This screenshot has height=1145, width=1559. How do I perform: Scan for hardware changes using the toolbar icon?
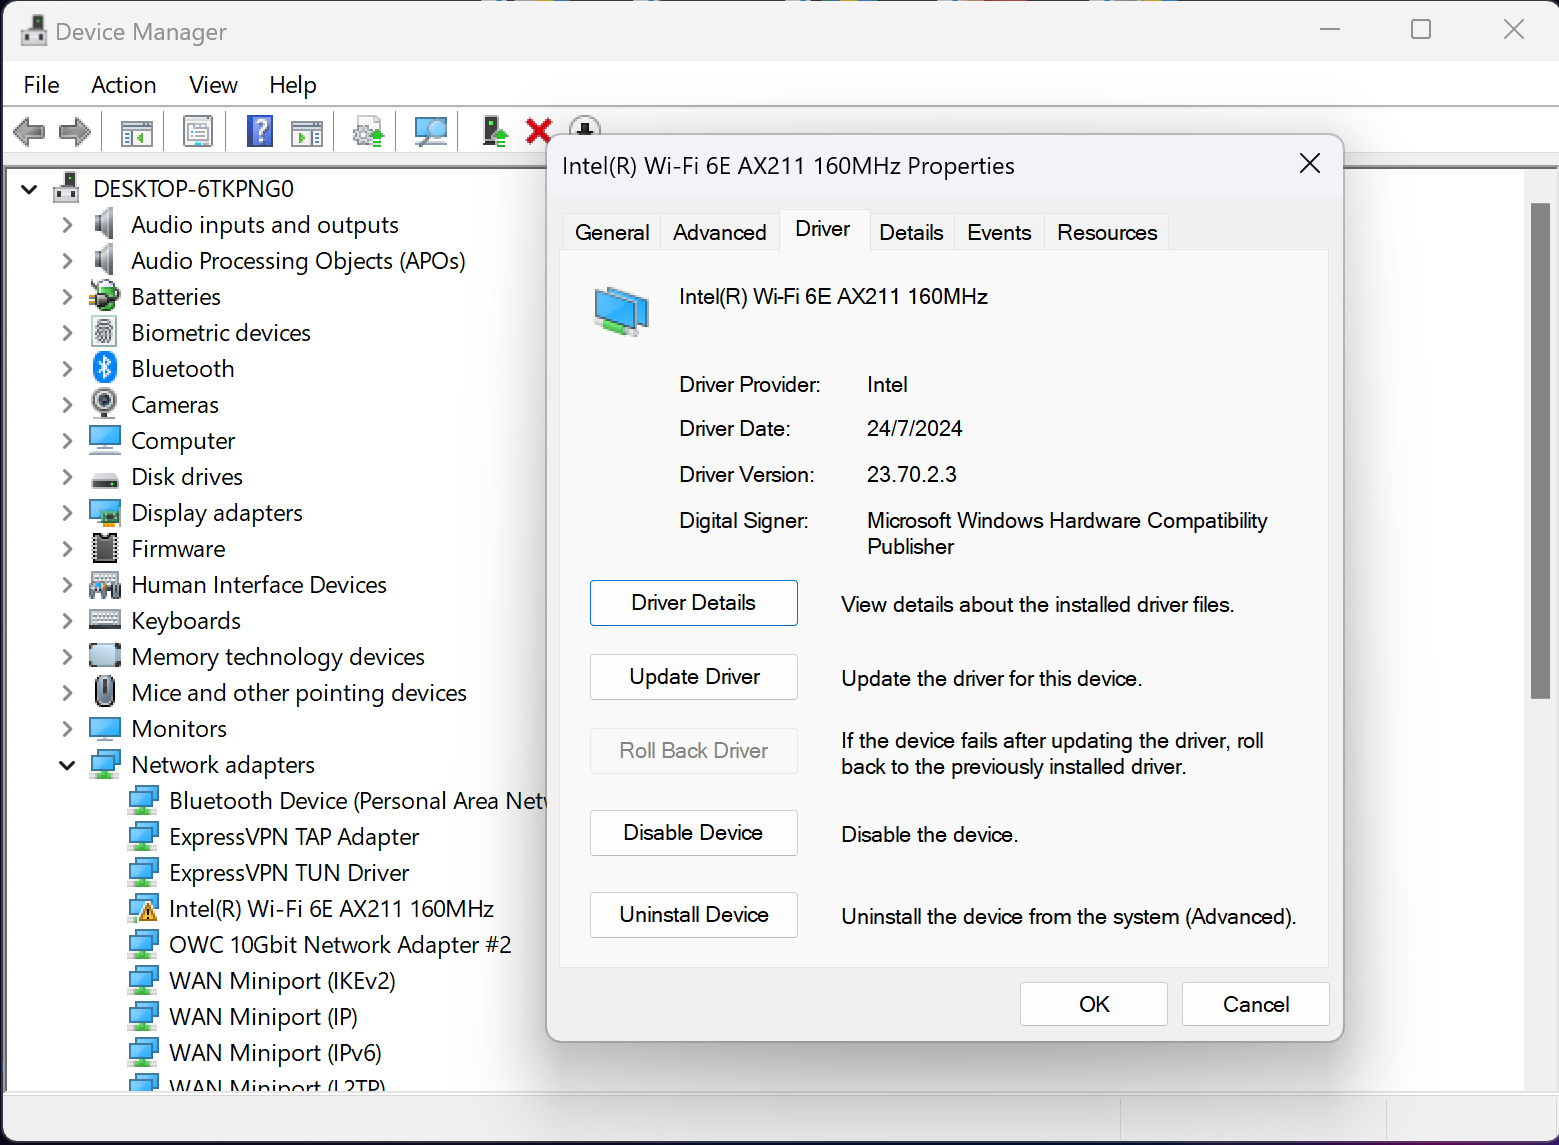pyautogui.click(x=431, y=131)
